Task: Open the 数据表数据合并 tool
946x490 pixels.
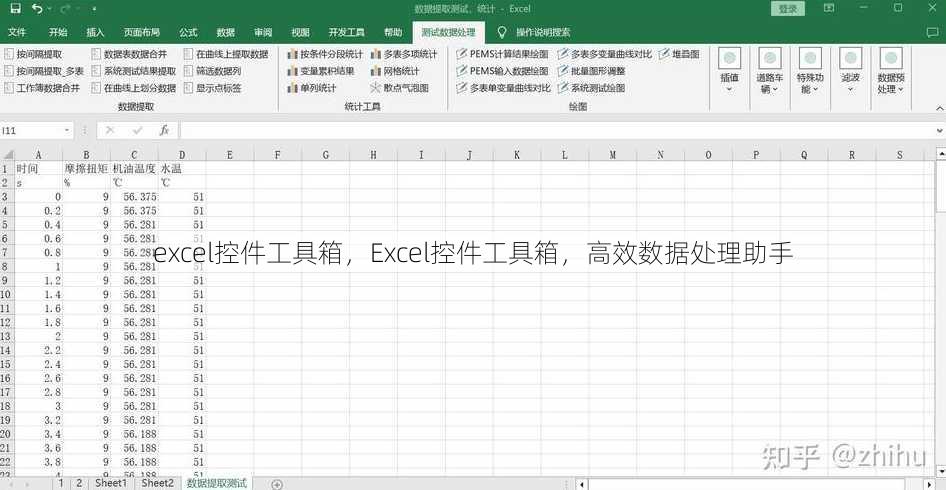Action: [129, 54]
